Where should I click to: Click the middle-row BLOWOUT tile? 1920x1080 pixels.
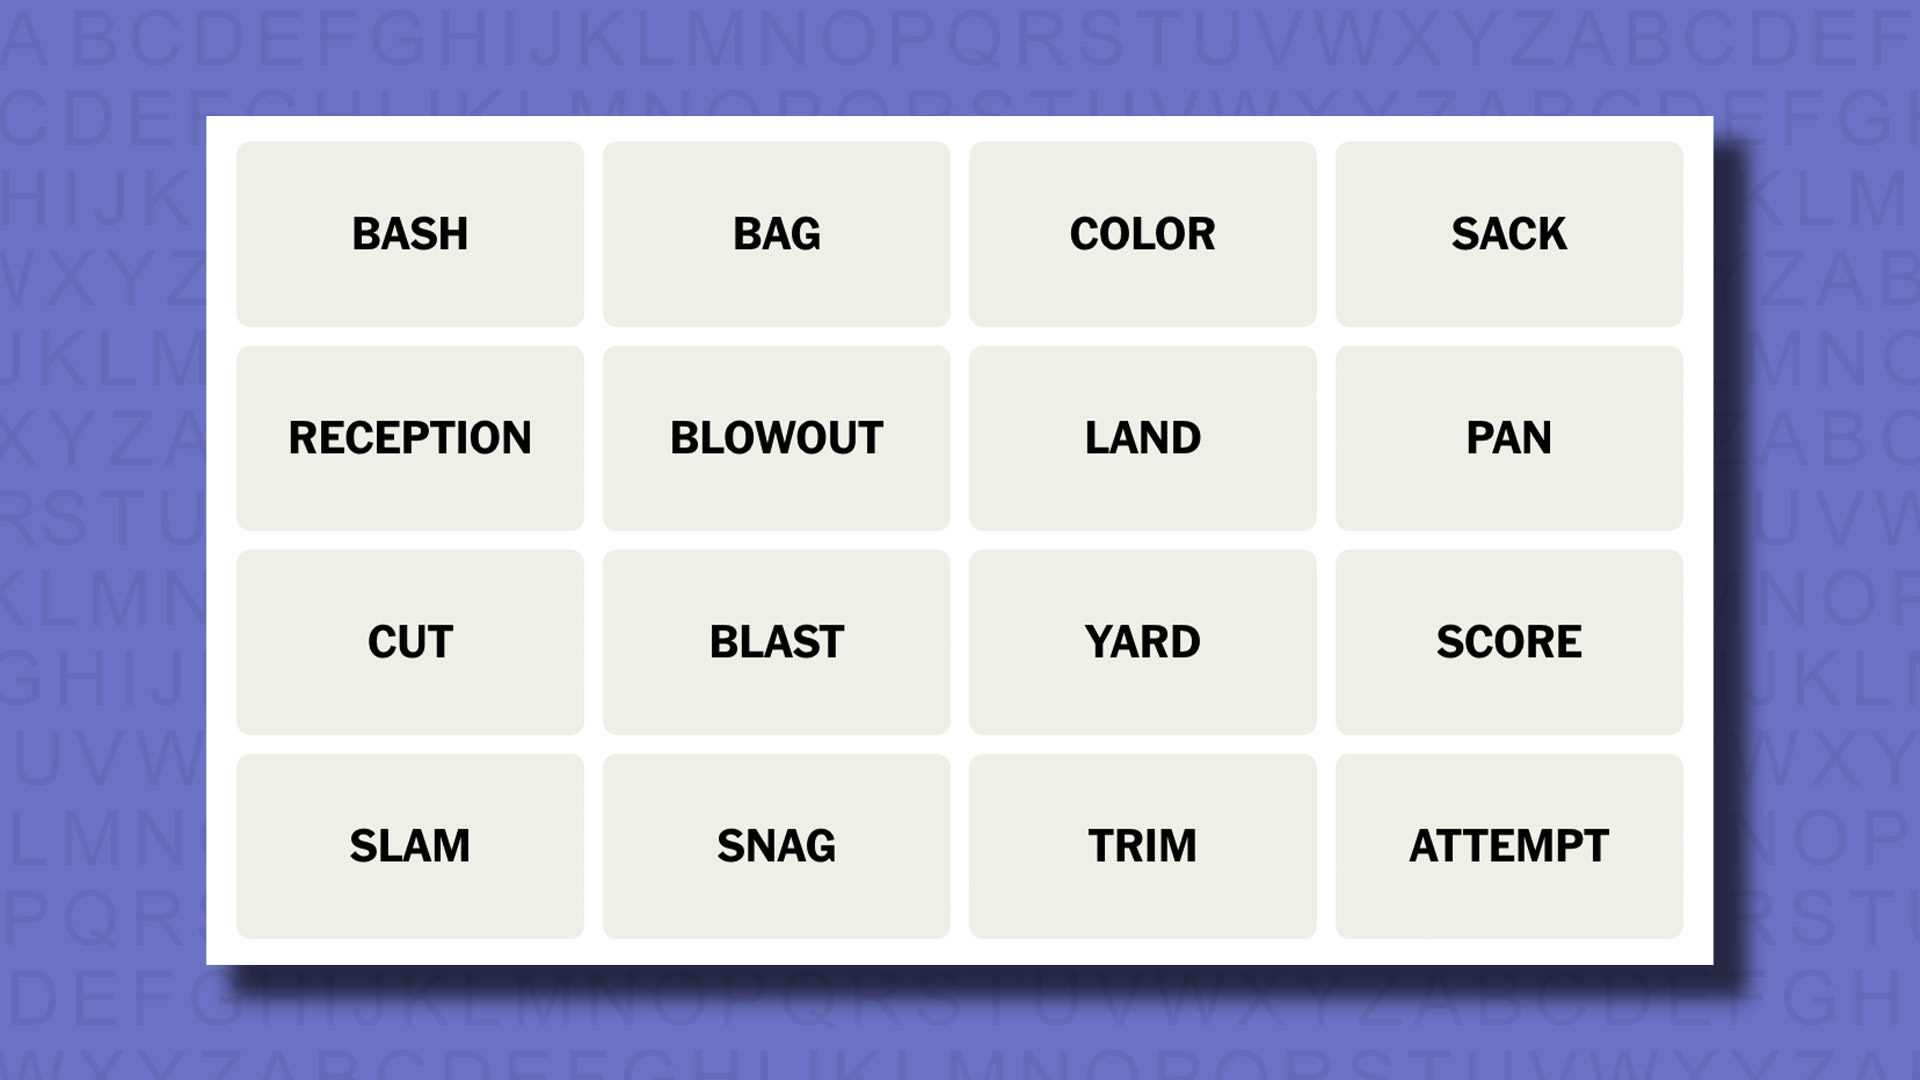pos(775,436)
